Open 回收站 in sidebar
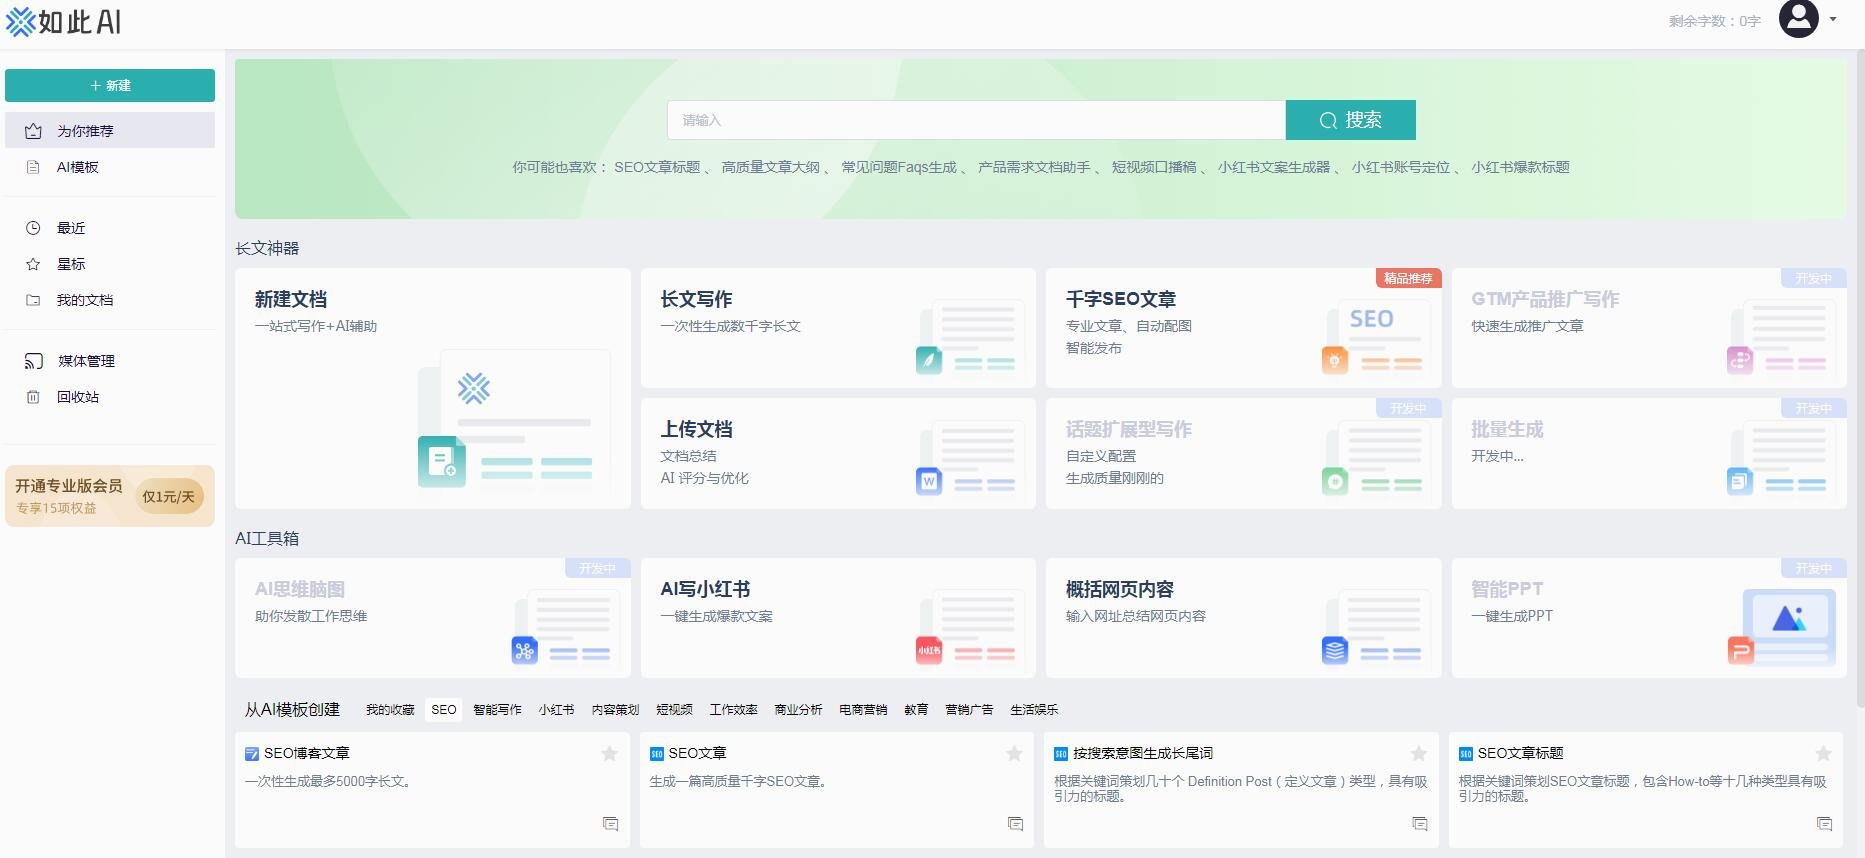This screenshot has height=858, width=1865. click(x=110, y=397)
